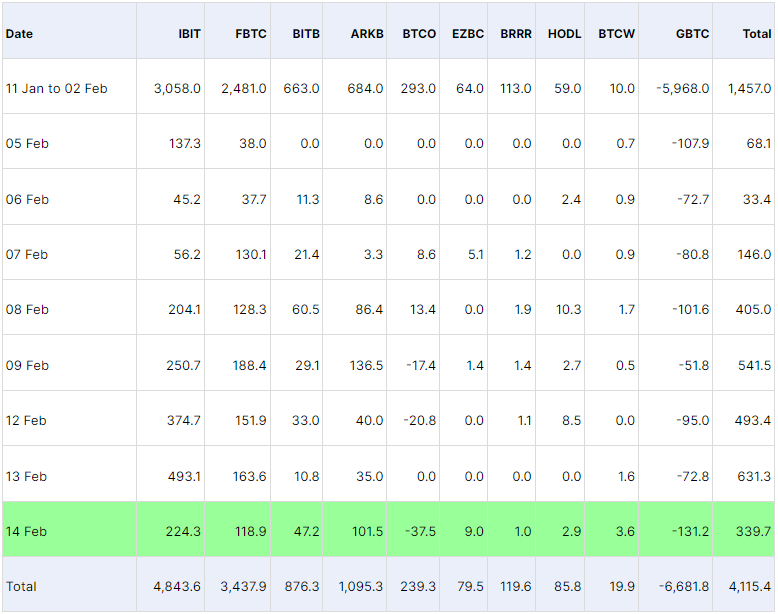Screen dimensions: 778x614
Task: Click the GBTC column header
Action: tap(692, 34)
